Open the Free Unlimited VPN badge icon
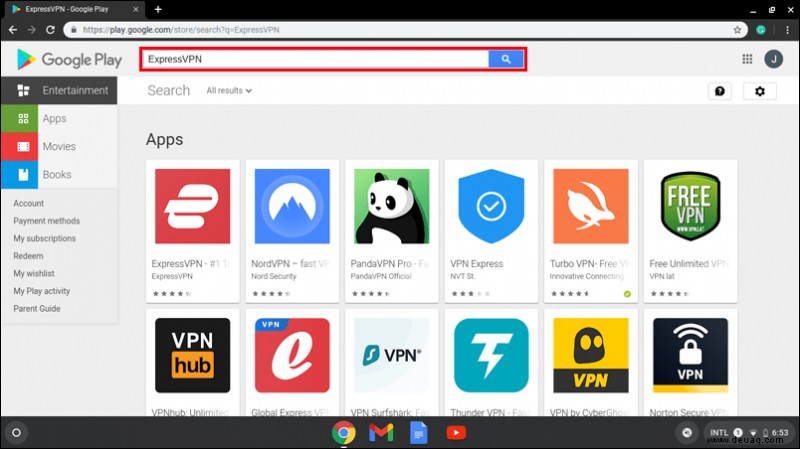This screenshot has width=800, height=449. coord(690,206)
